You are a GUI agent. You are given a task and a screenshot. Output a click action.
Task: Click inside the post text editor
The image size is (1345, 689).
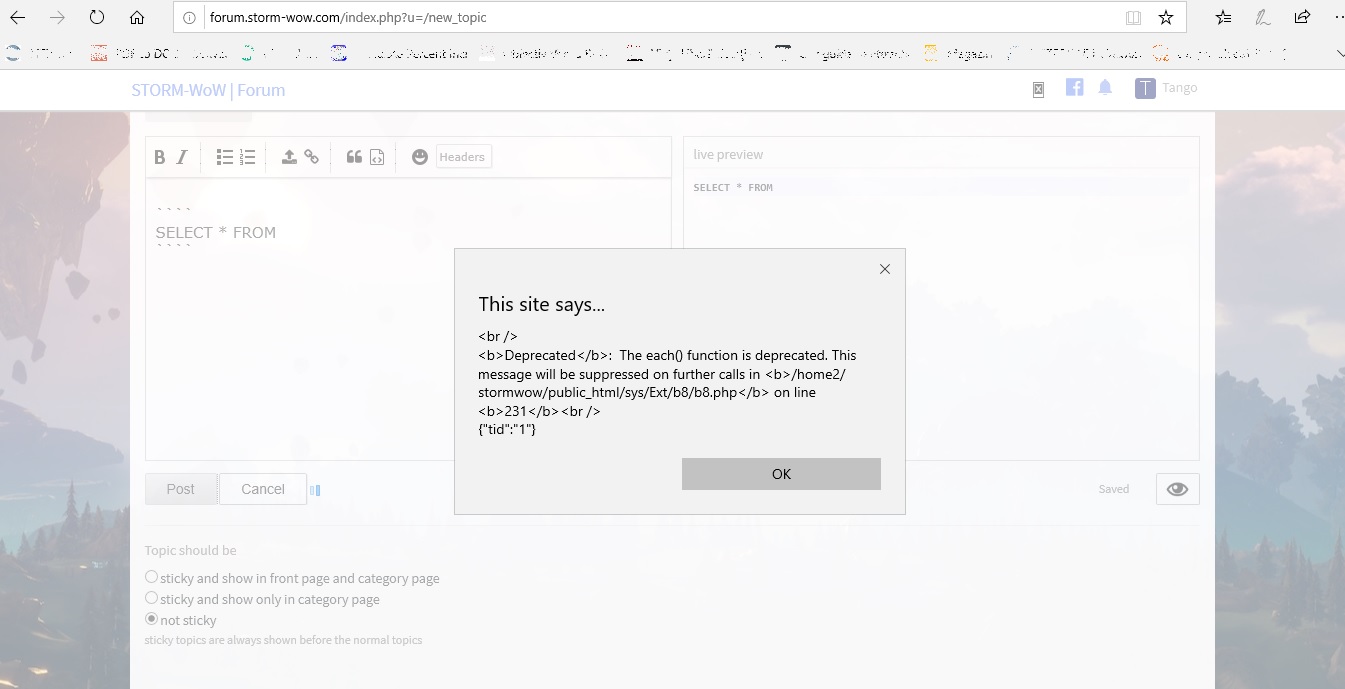(x=408, y=319)
